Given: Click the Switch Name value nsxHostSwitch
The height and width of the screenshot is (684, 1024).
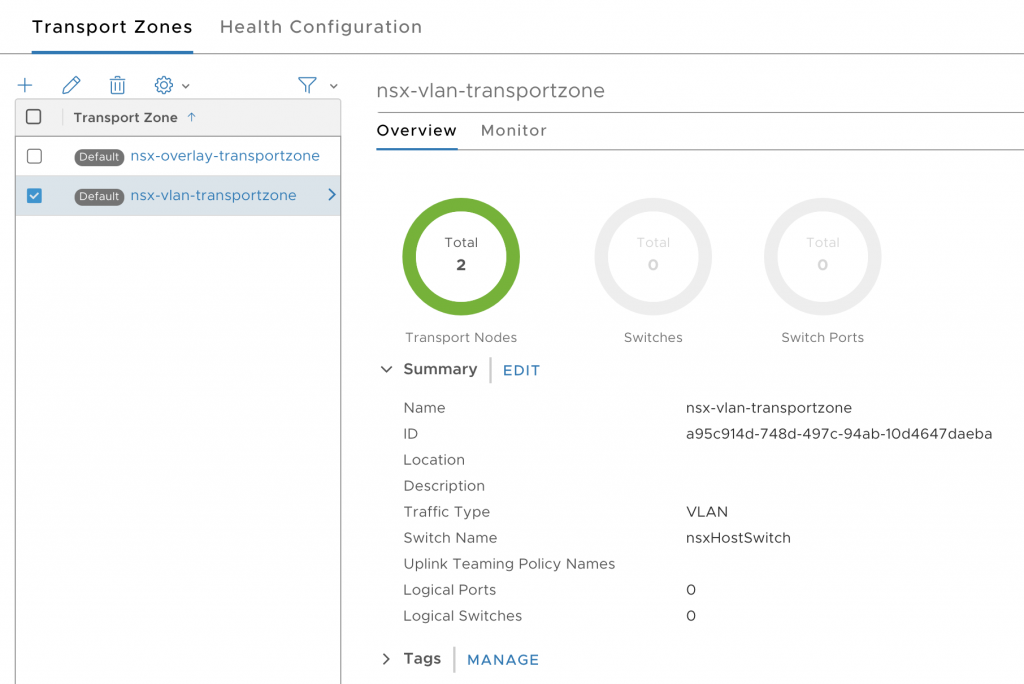Looking at the screenshot, I should [738, 538].
